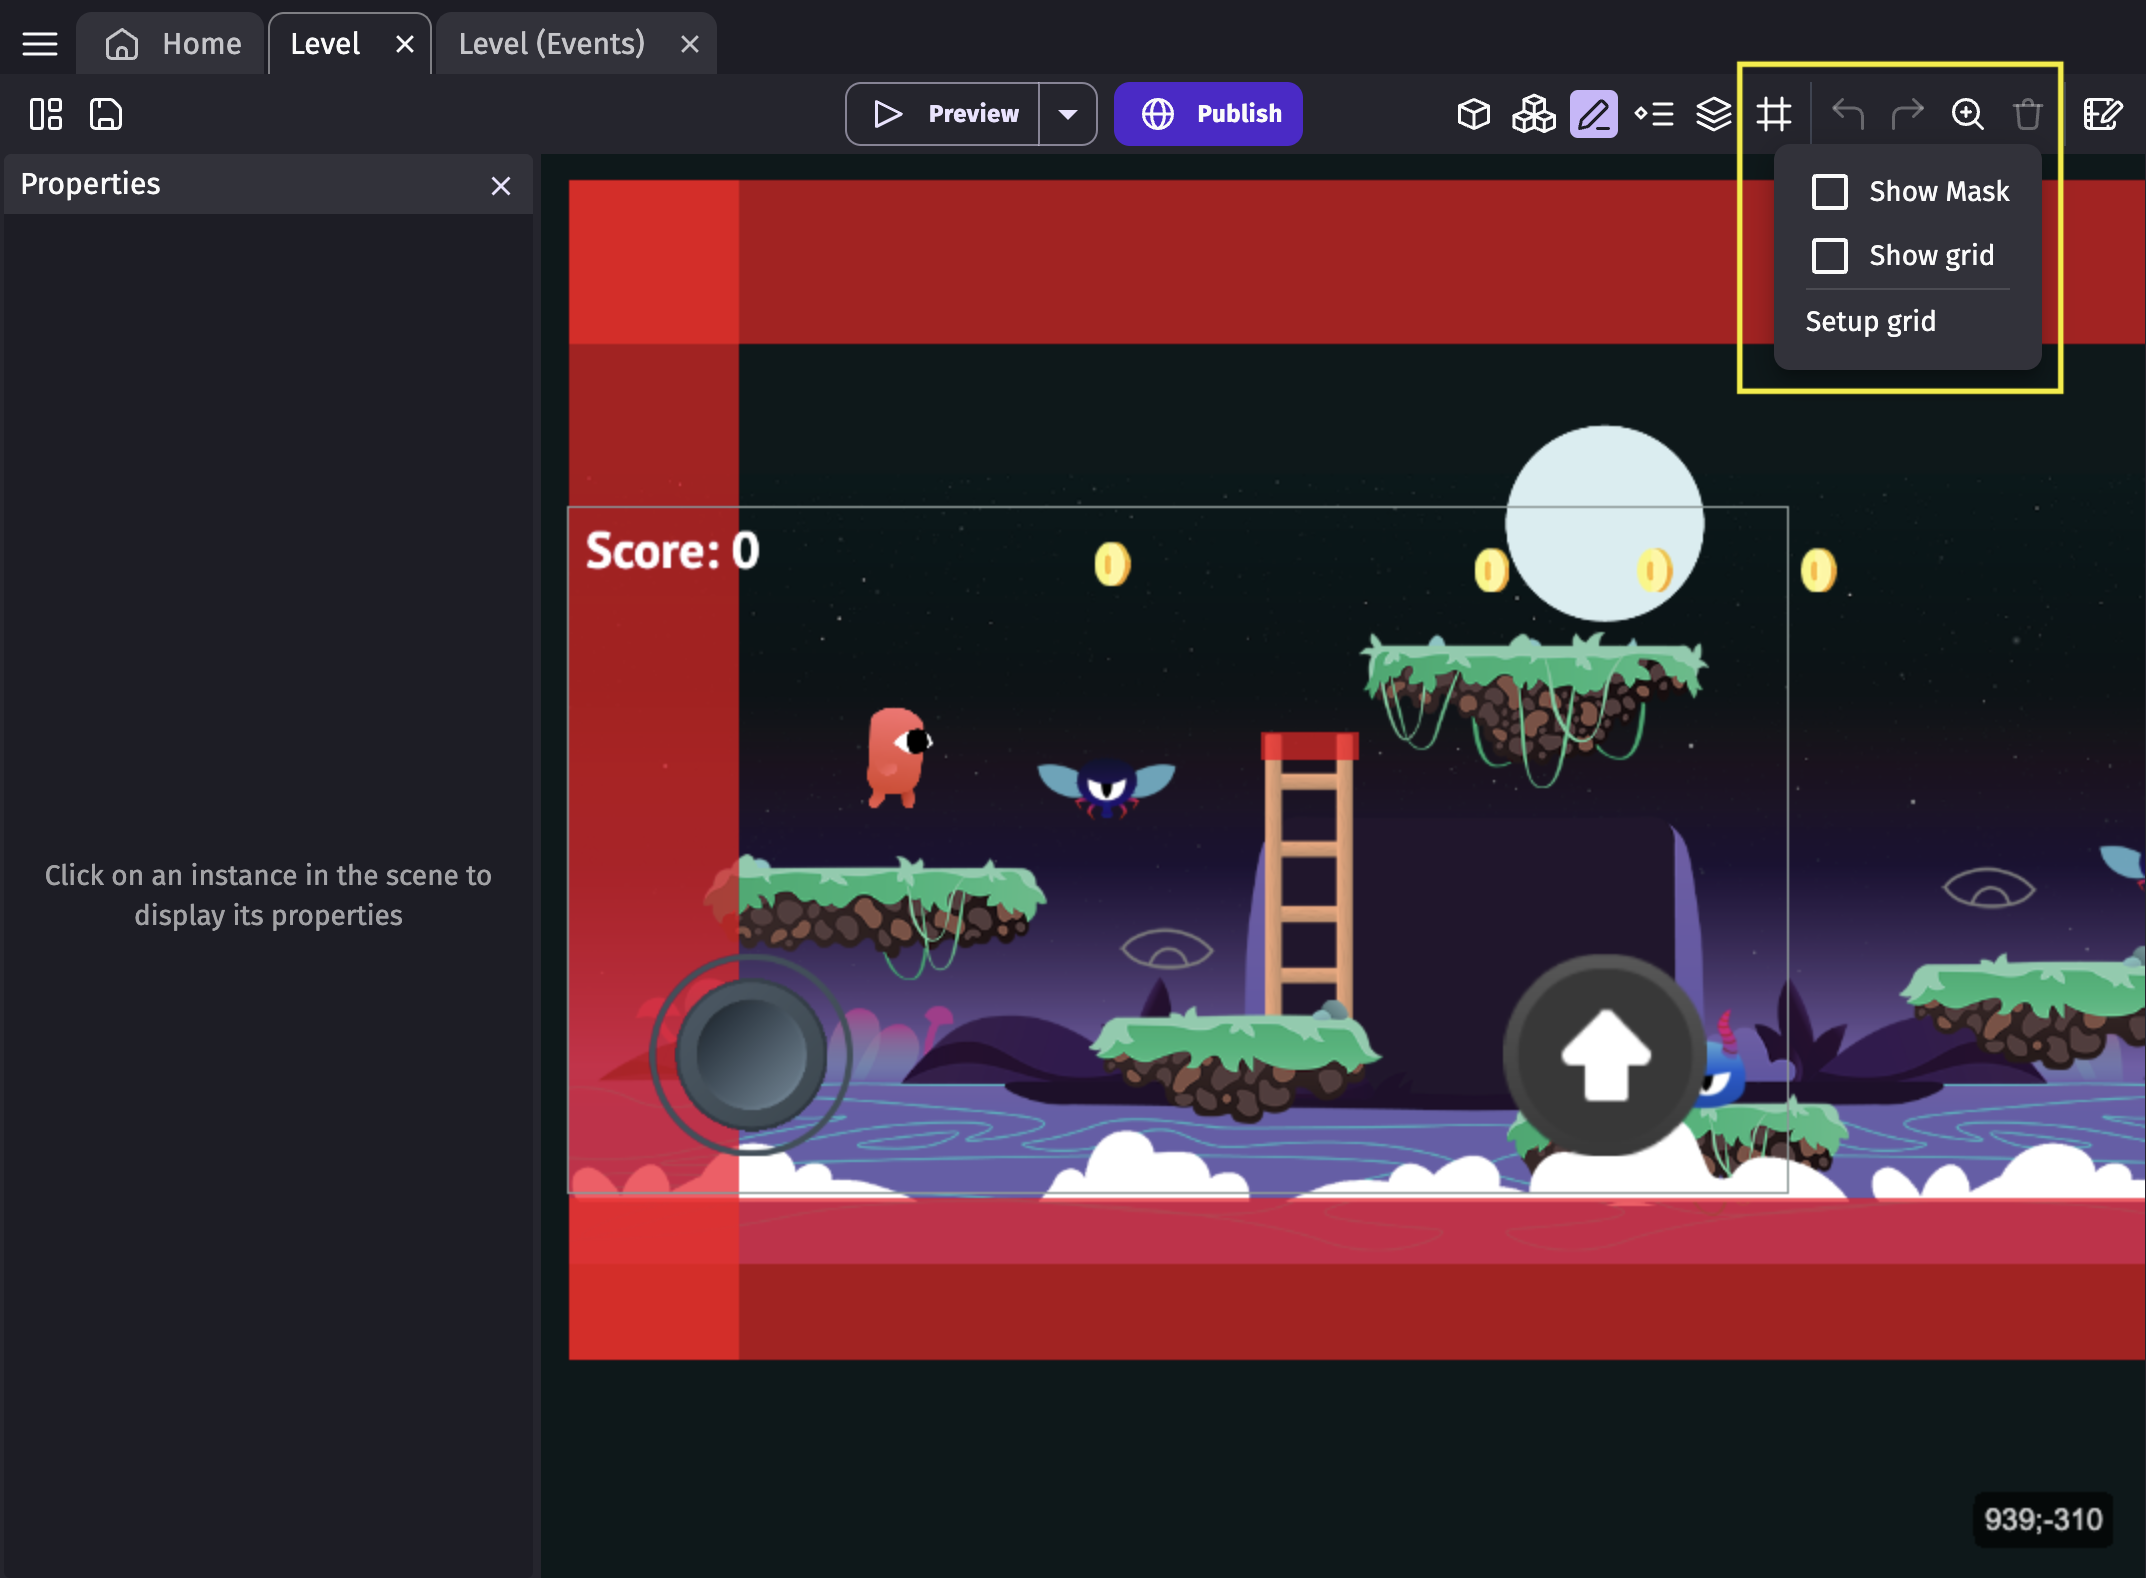2146x1578 pixels.
Task: Open the zoom magnifier options
Action: tap(1967, 114)
